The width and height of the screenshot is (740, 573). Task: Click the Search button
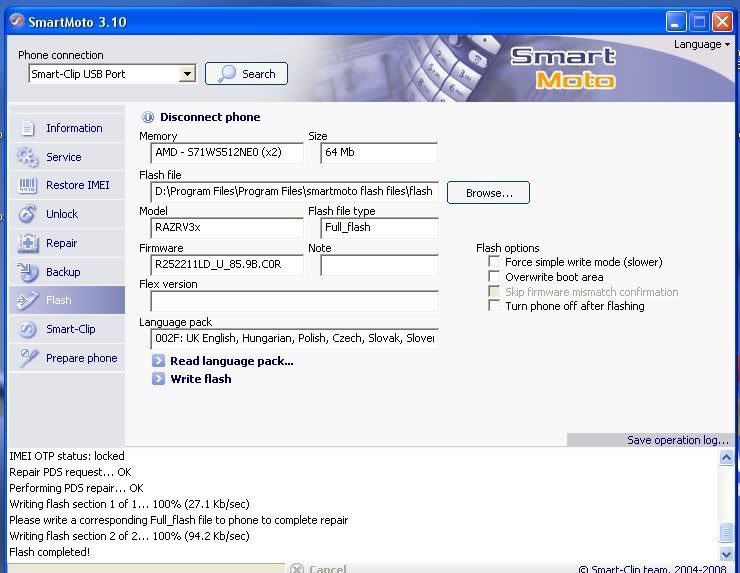[246, 74]
